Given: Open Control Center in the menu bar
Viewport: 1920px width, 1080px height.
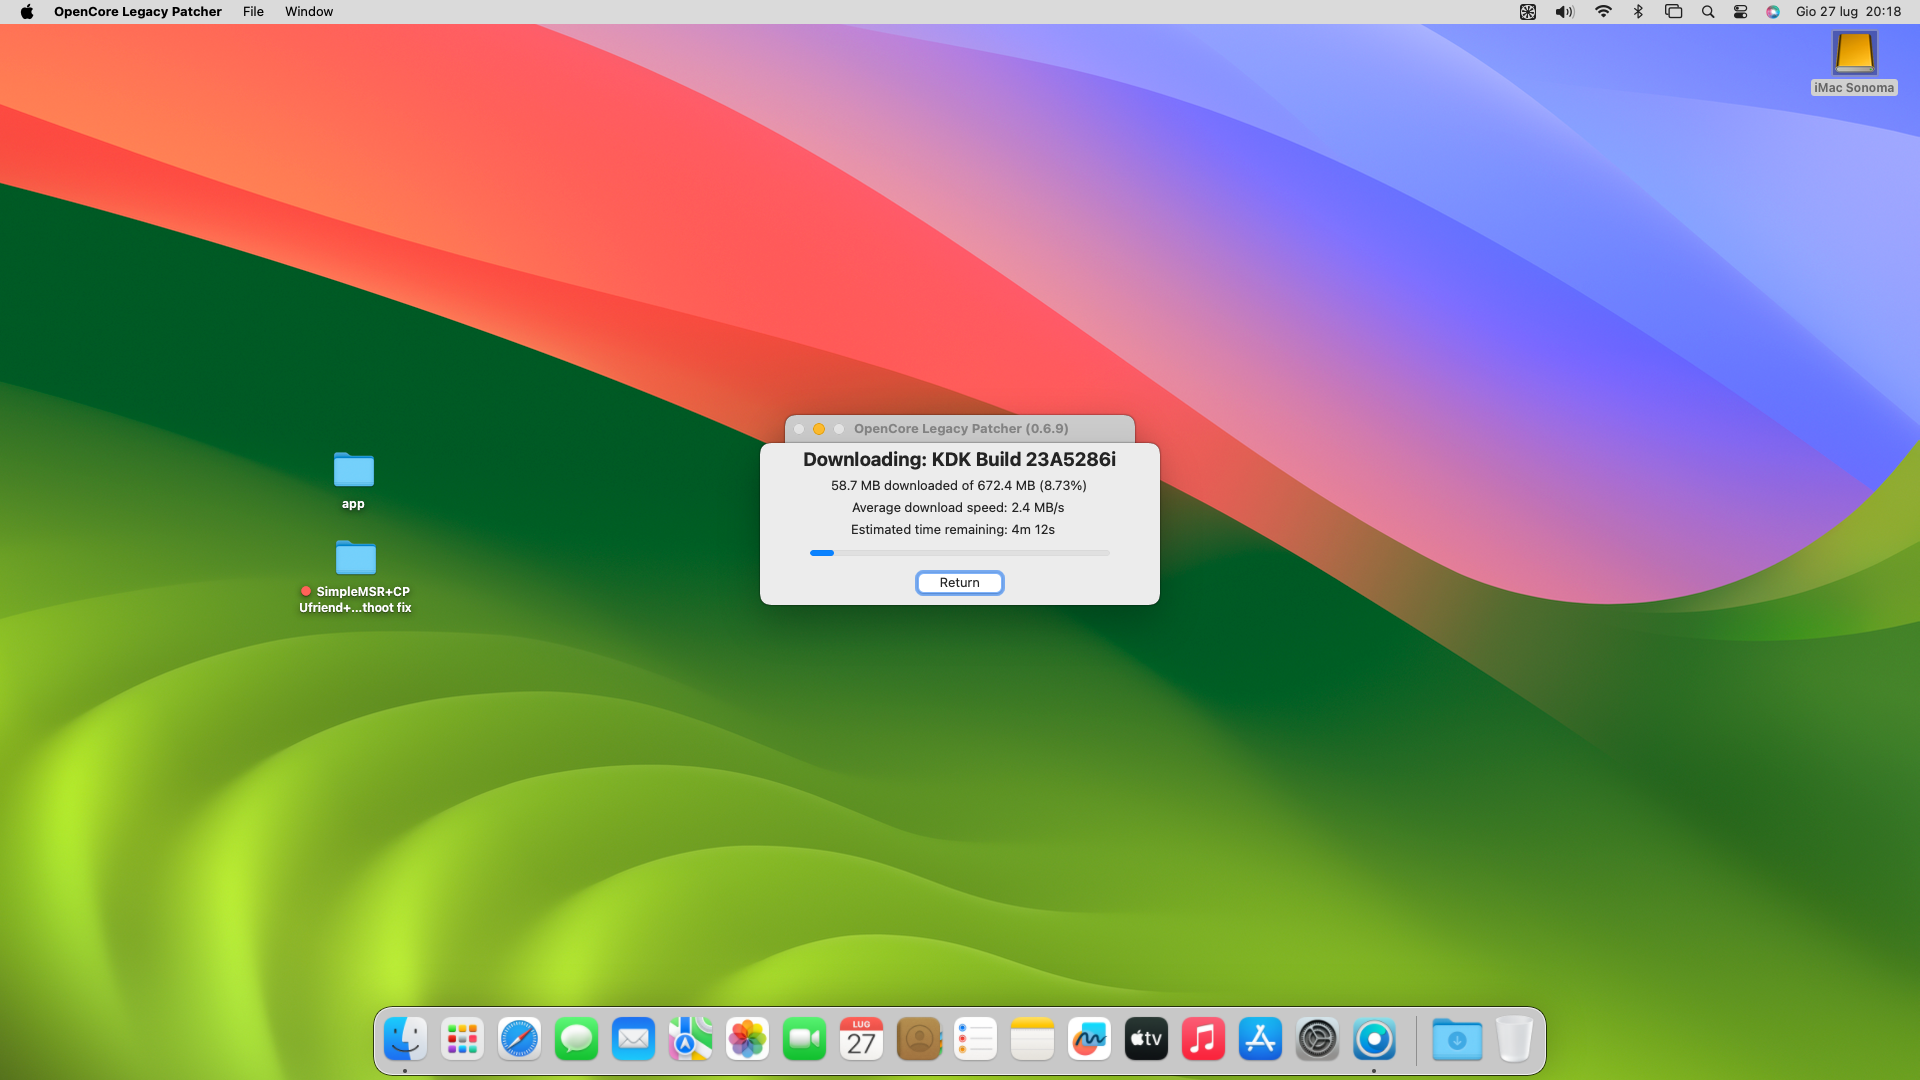Looking at the screenshot, I should 1740,12.
